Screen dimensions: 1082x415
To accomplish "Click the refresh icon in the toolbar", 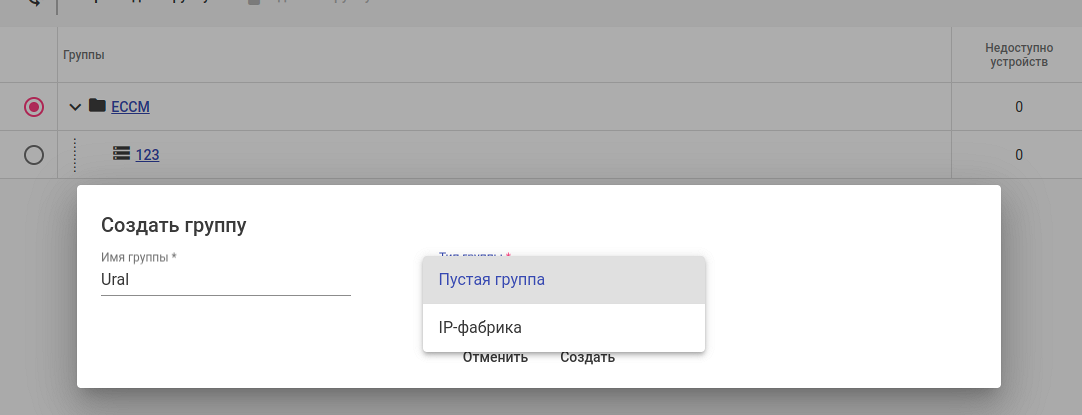I will (x=36, y=4).
